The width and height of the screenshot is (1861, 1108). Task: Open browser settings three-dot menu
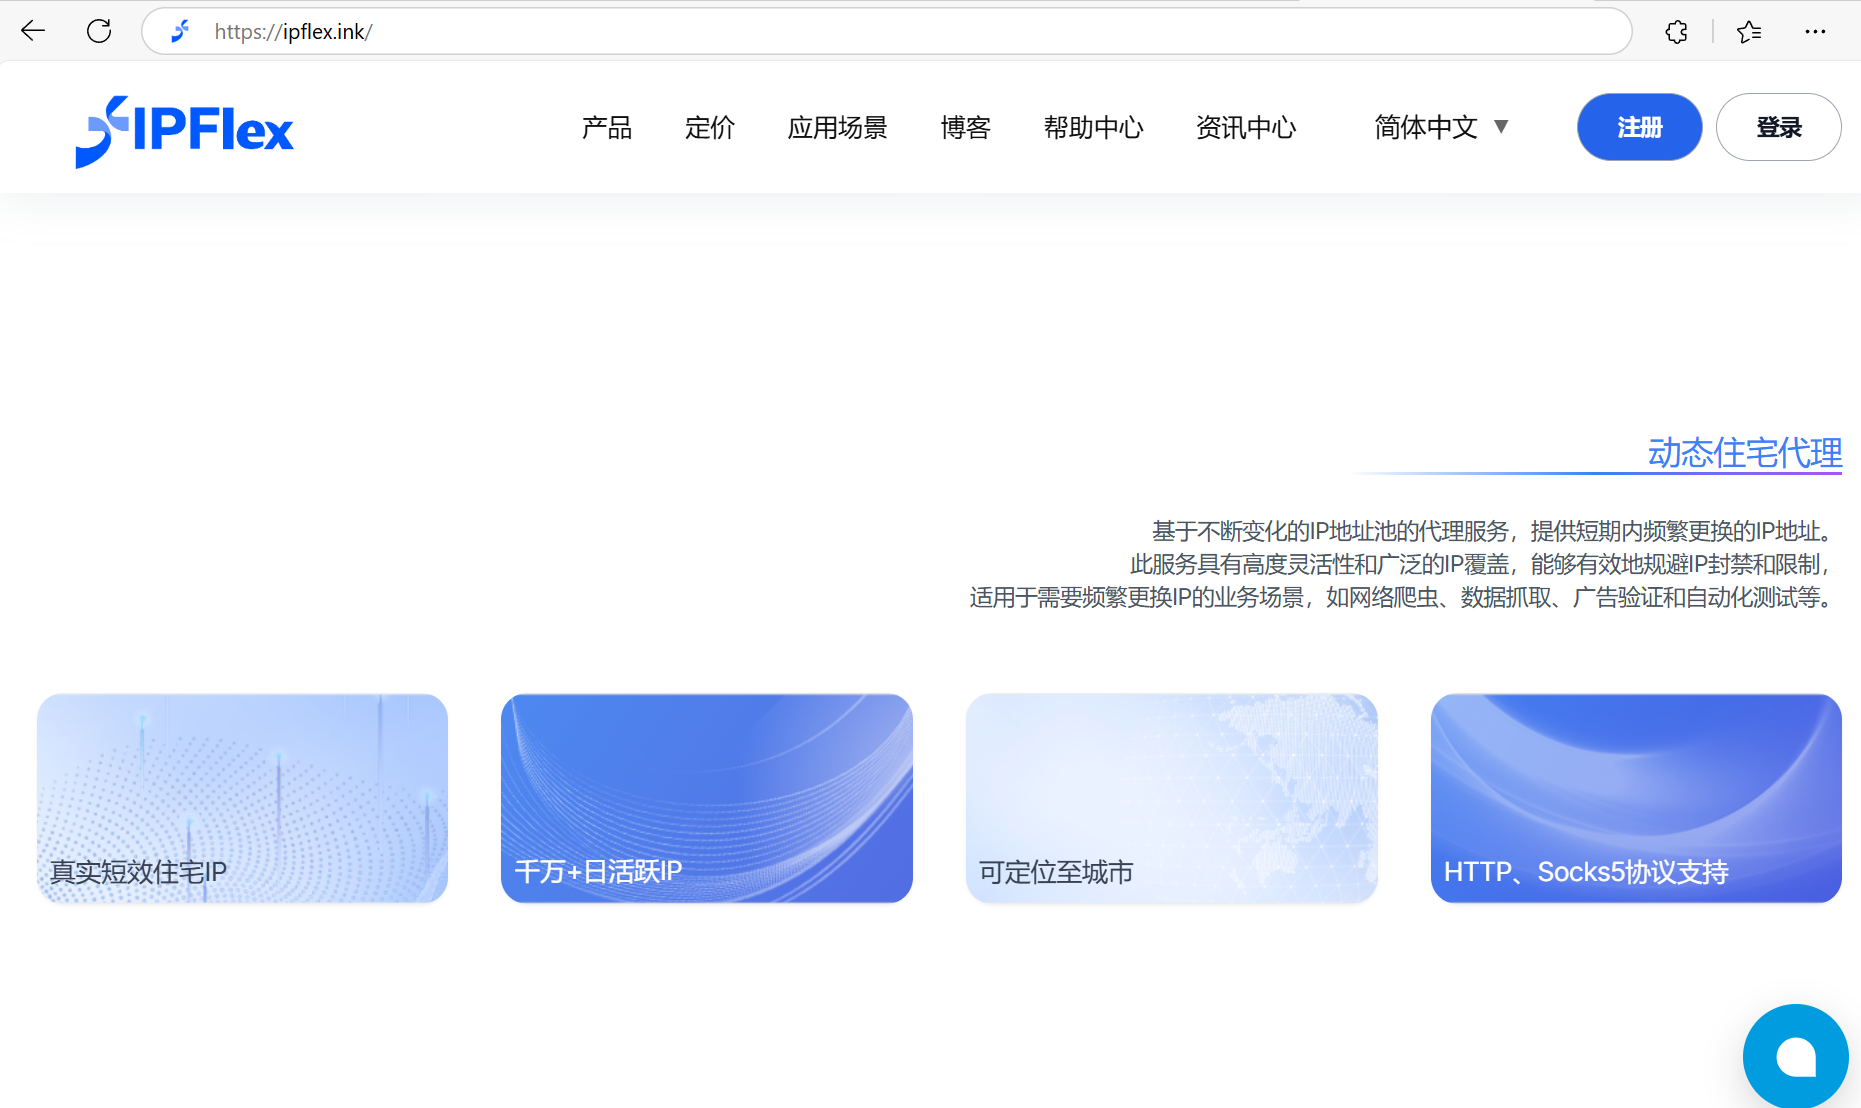[x=1815, y=32]
